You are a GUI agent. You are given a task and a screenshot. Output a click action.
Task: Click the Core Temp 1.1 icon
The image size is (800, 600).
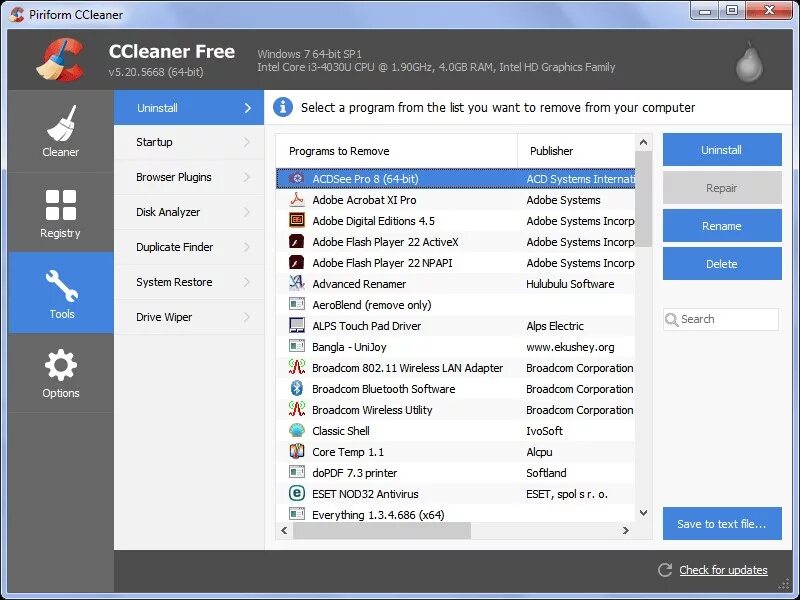click(x=296, y=451)
